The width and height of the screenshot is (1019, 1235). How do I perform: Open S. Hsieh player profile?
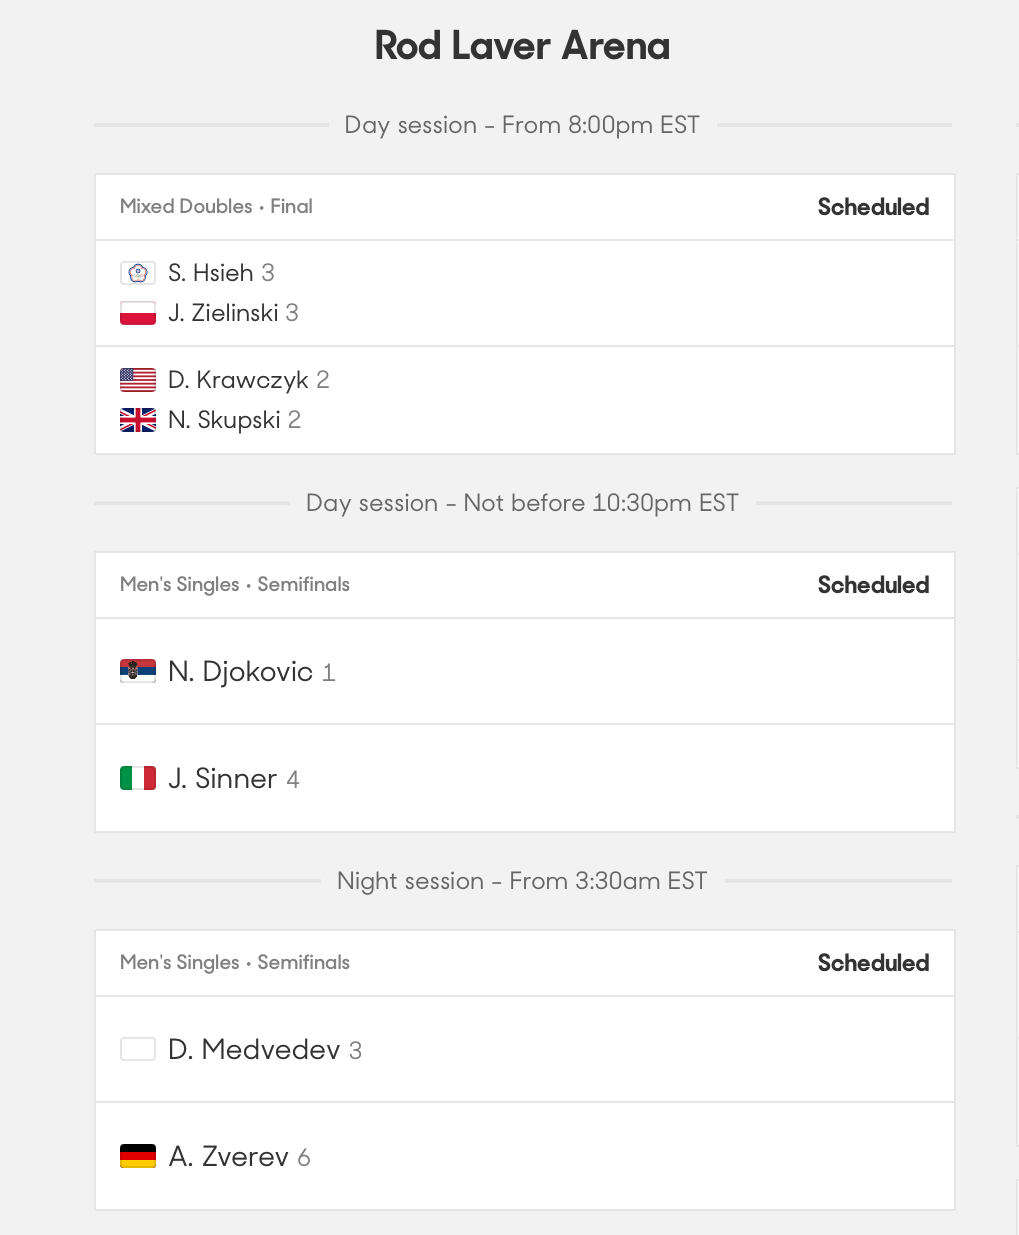click(211, 273)
